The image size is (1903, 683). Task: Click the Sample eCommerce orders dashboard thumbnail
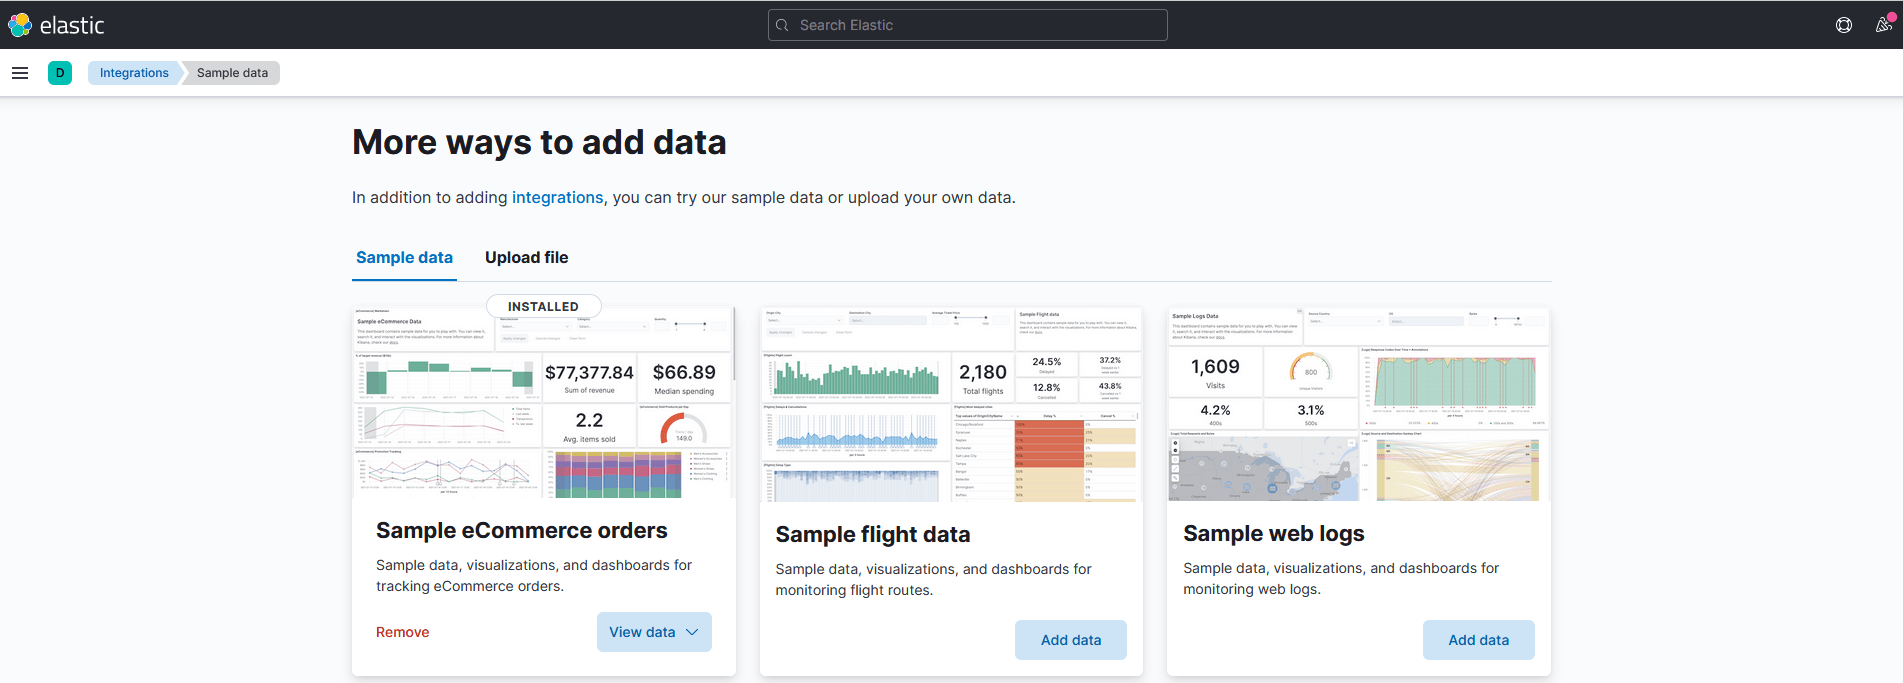pos(544,403)
